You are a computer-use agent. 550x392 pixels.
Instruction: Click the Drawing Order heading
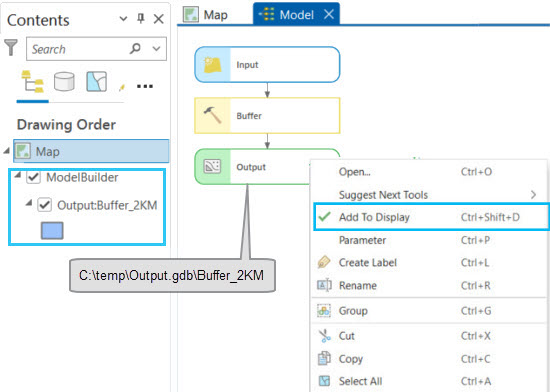[66, 125]
